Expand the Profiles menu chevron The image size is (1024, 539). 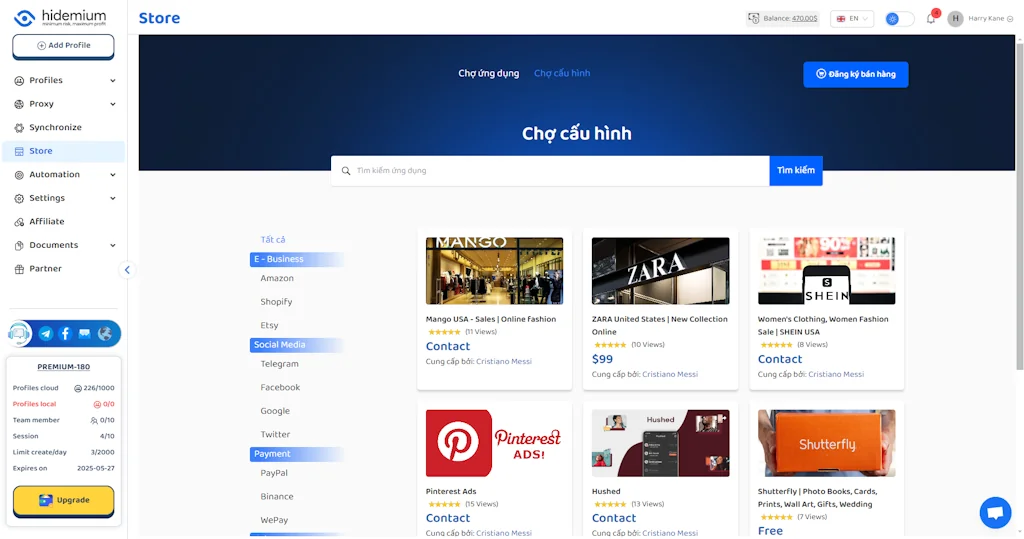(112, 80)
